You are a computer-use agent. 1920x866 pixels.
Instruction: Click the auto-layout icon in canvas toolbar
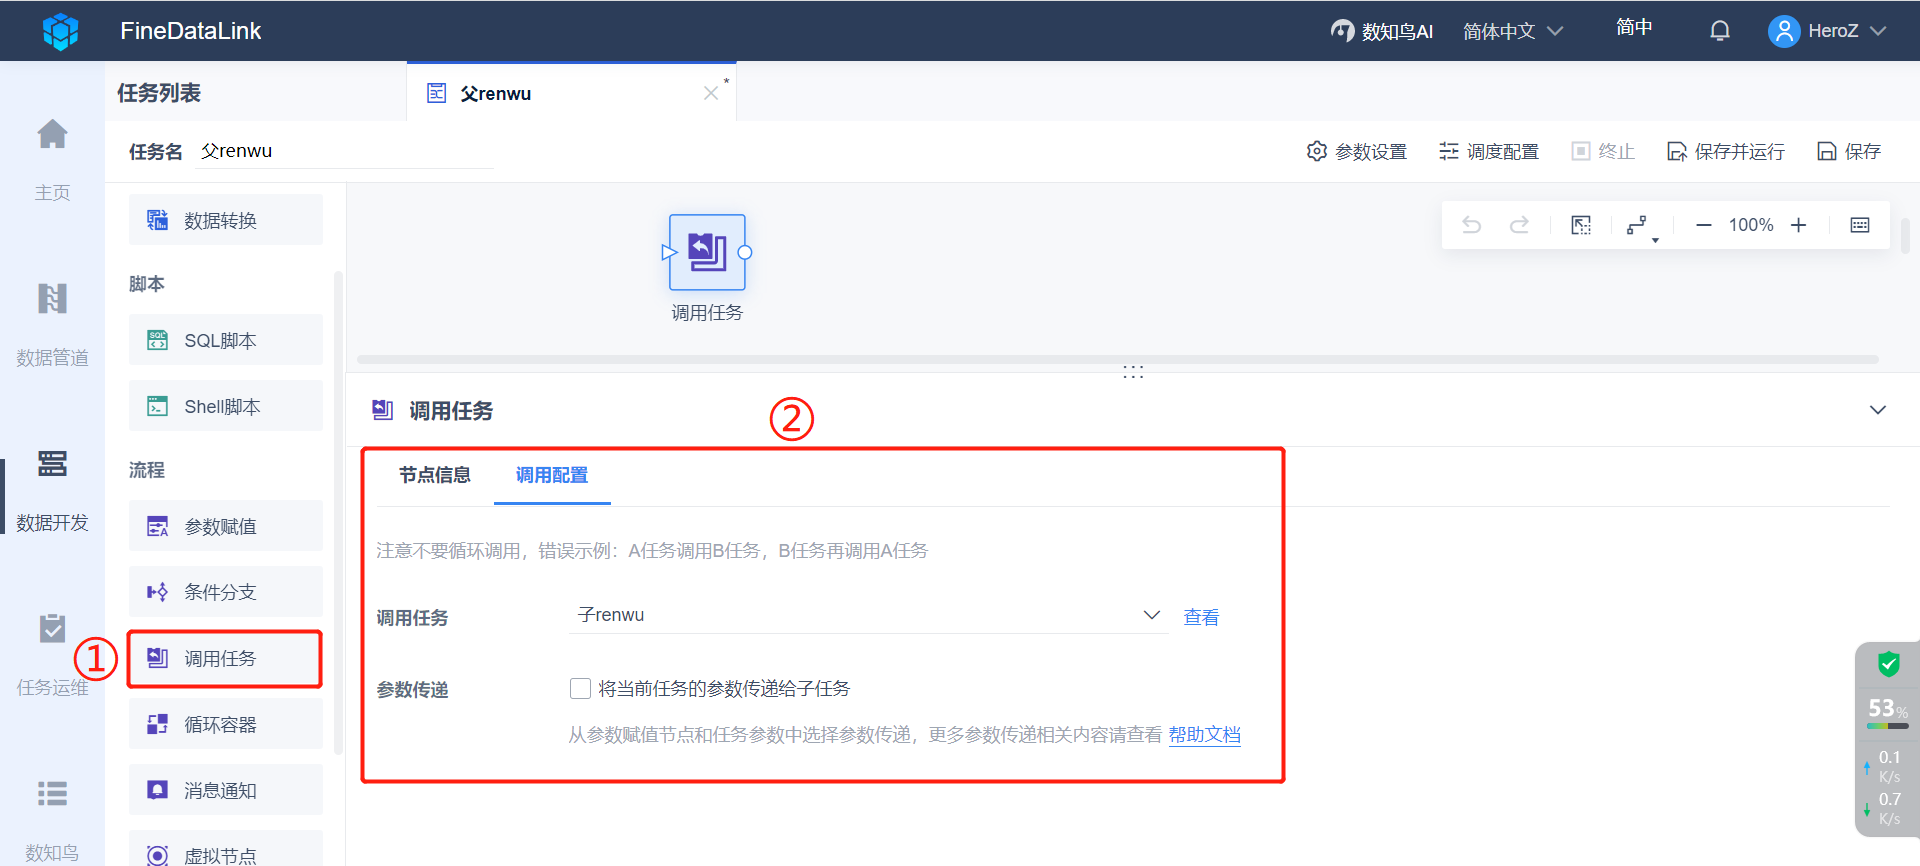coord(1639,226)
